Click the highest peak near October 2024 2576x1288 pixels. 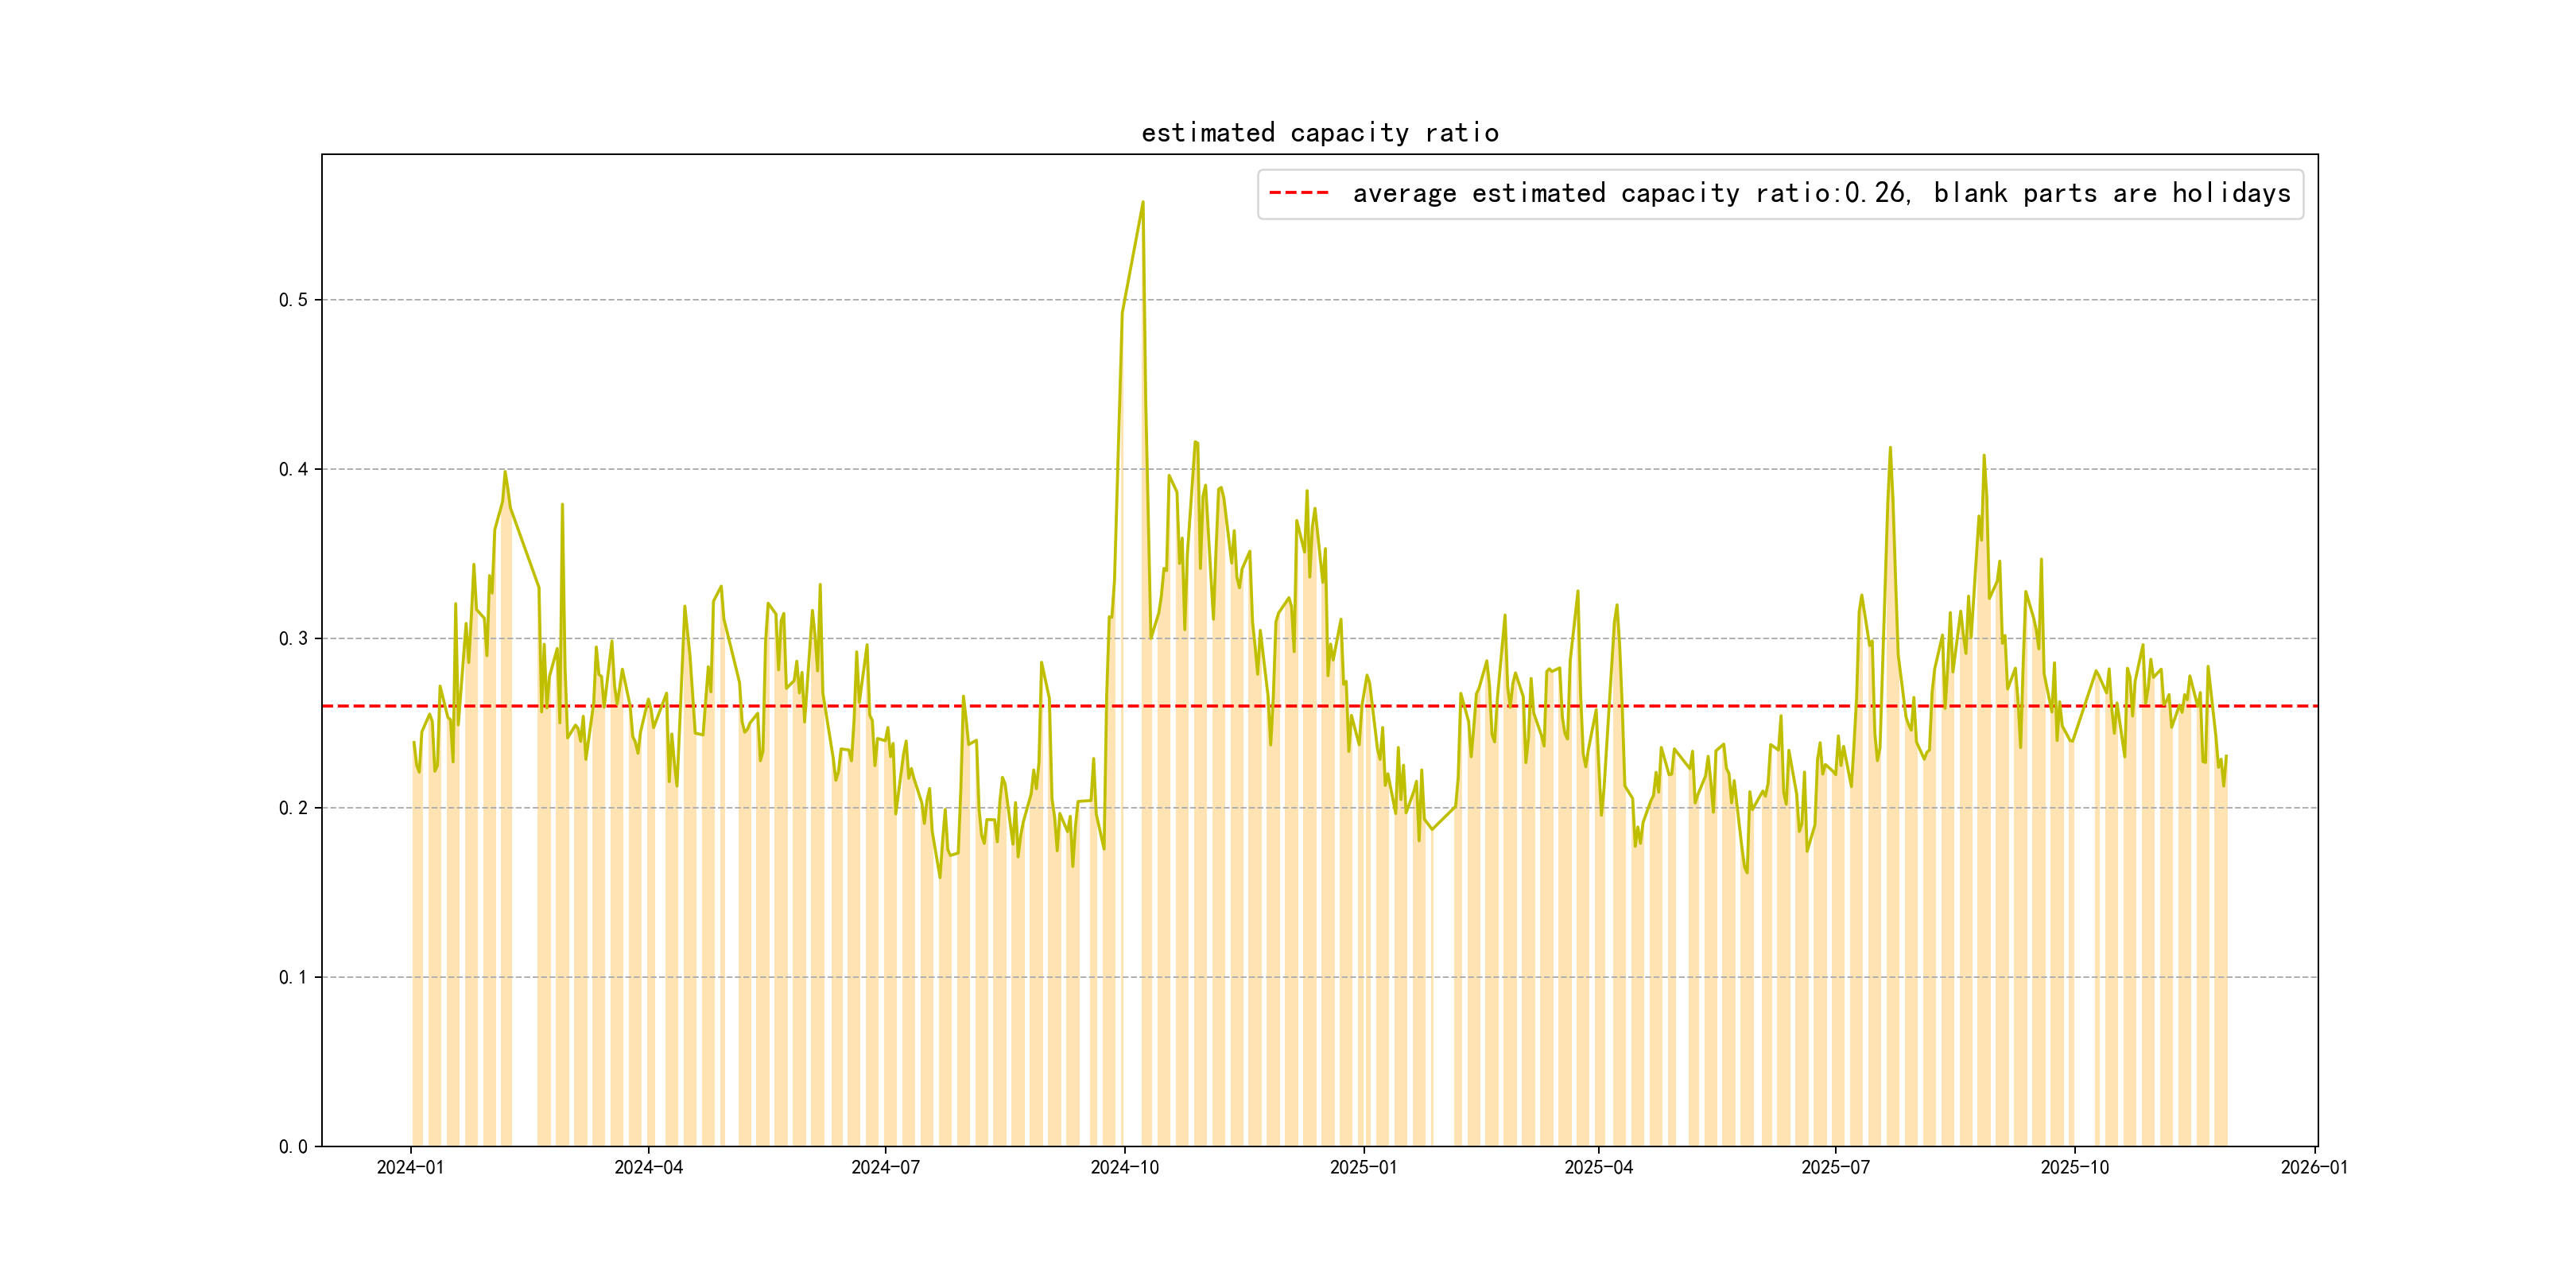click(1143, 203)
